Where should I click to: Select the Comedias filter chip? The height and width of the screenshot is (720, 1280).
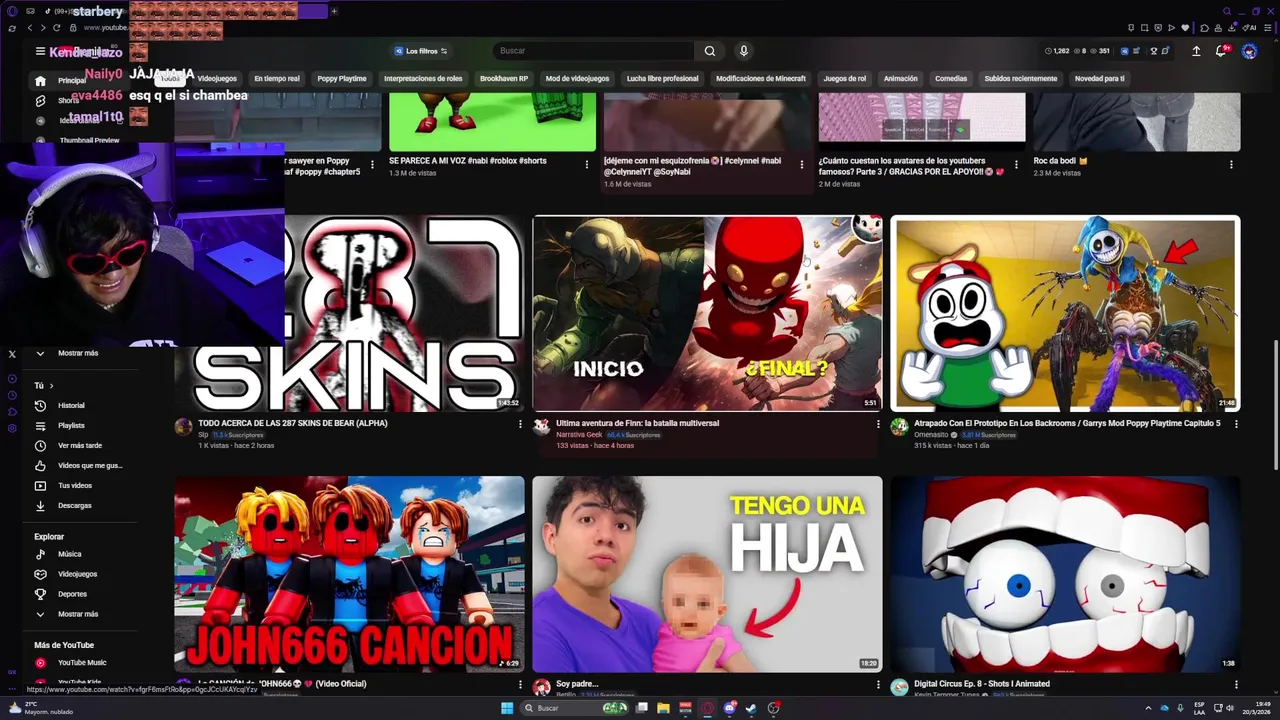951,78
